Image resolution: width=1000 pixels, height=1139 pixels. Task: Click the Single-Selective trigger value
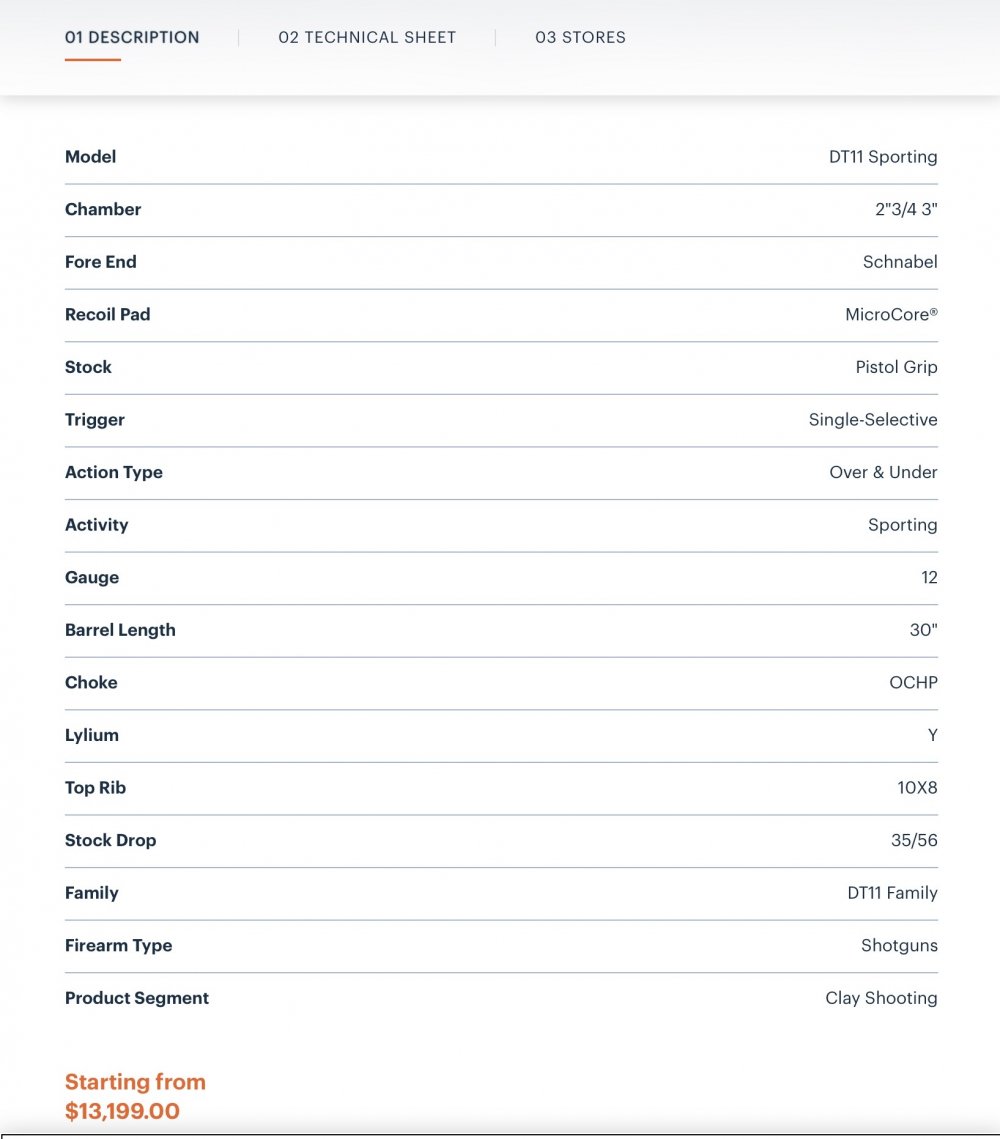pyautogui.click(x=873, y=419)
